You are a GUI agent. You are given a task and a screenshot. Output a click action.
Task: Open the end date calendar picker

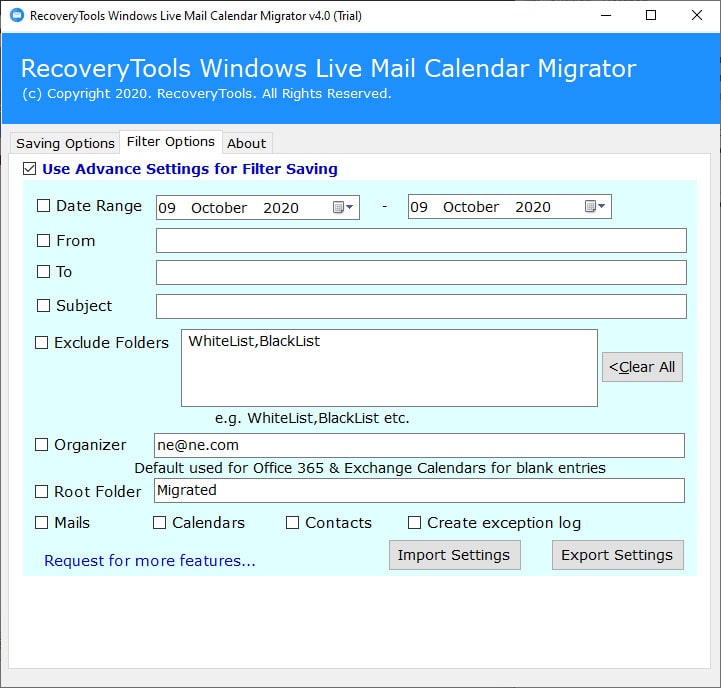(595, 206)
